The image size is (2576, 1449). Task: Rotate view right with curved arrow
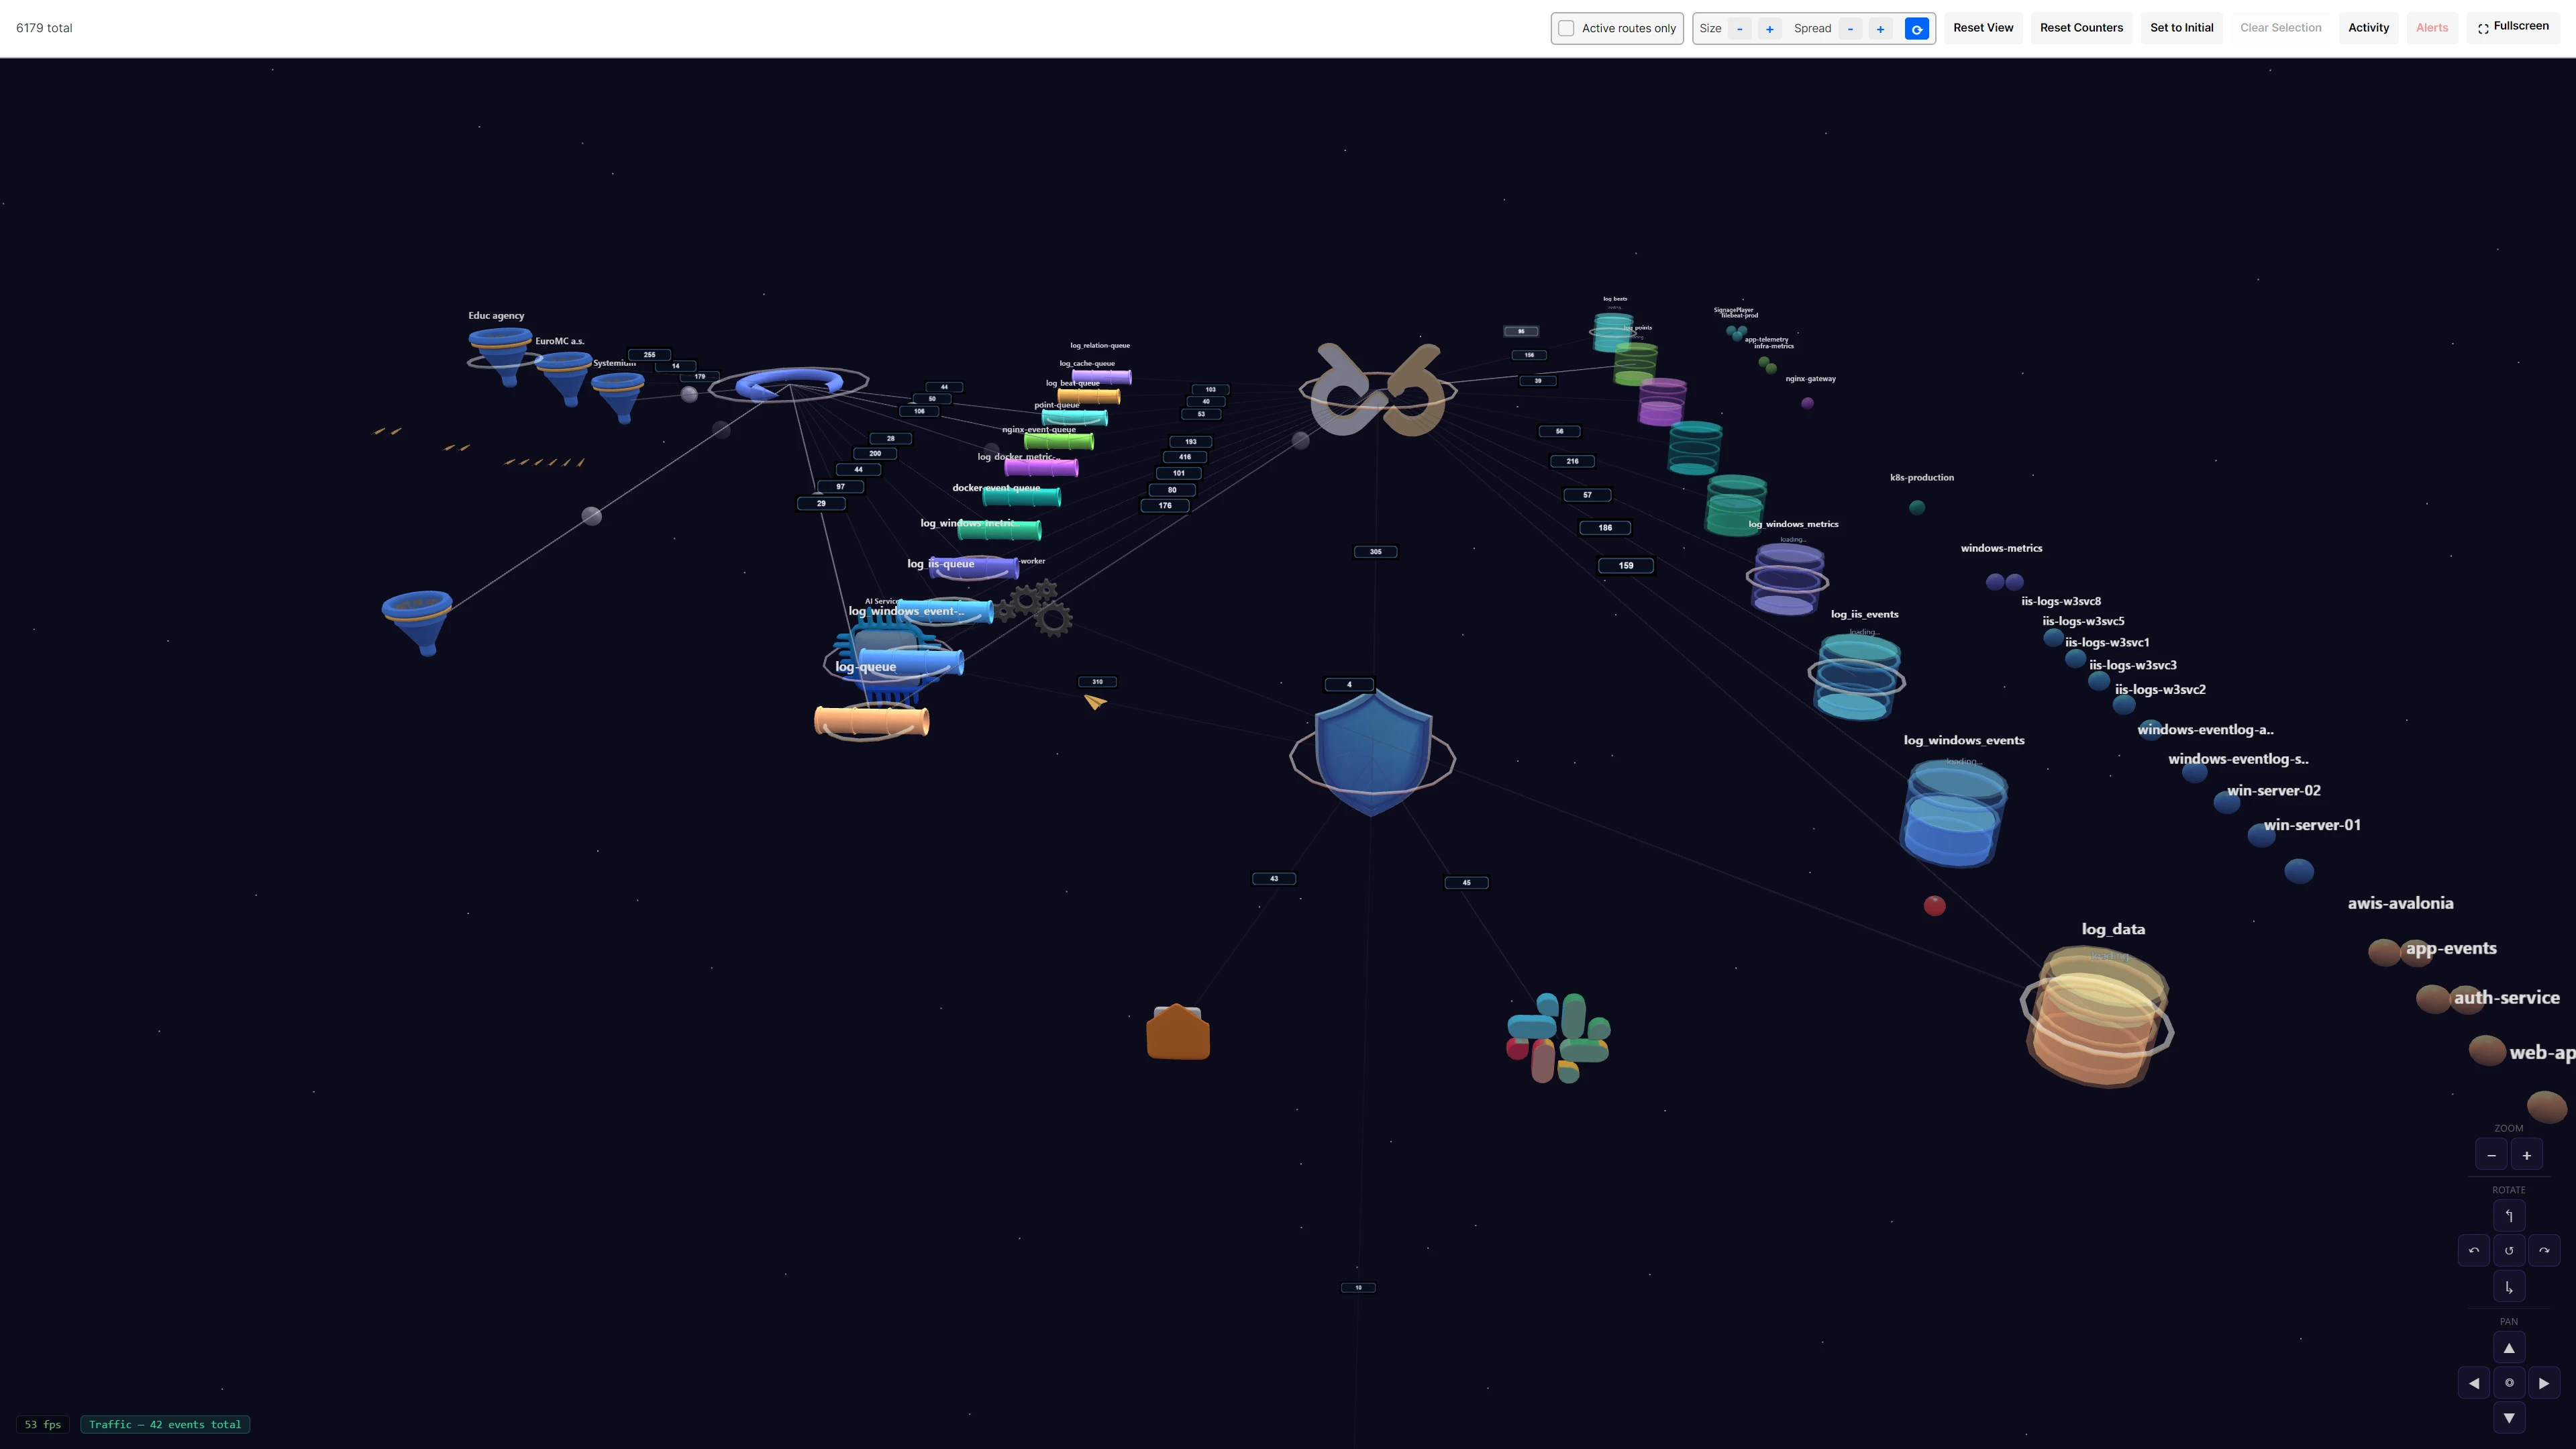point(2544,1250)
